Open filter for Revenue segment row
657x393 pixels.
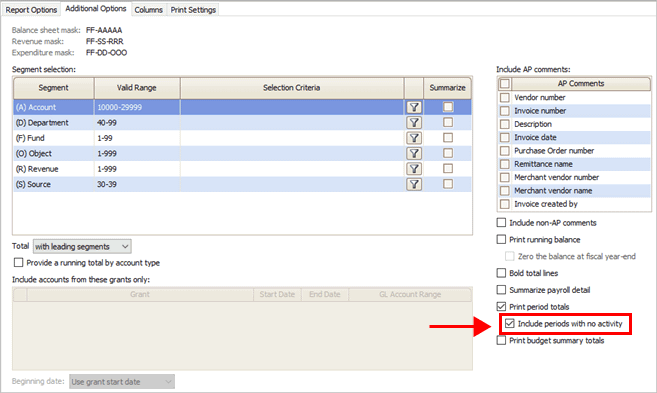(414, 169)
